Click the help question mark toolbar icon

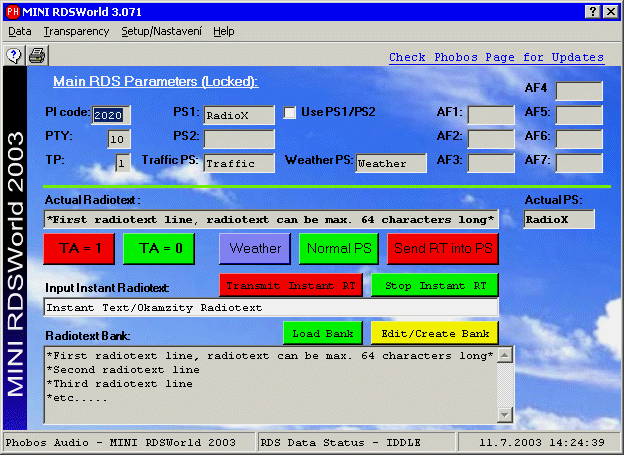coord(14,55)
